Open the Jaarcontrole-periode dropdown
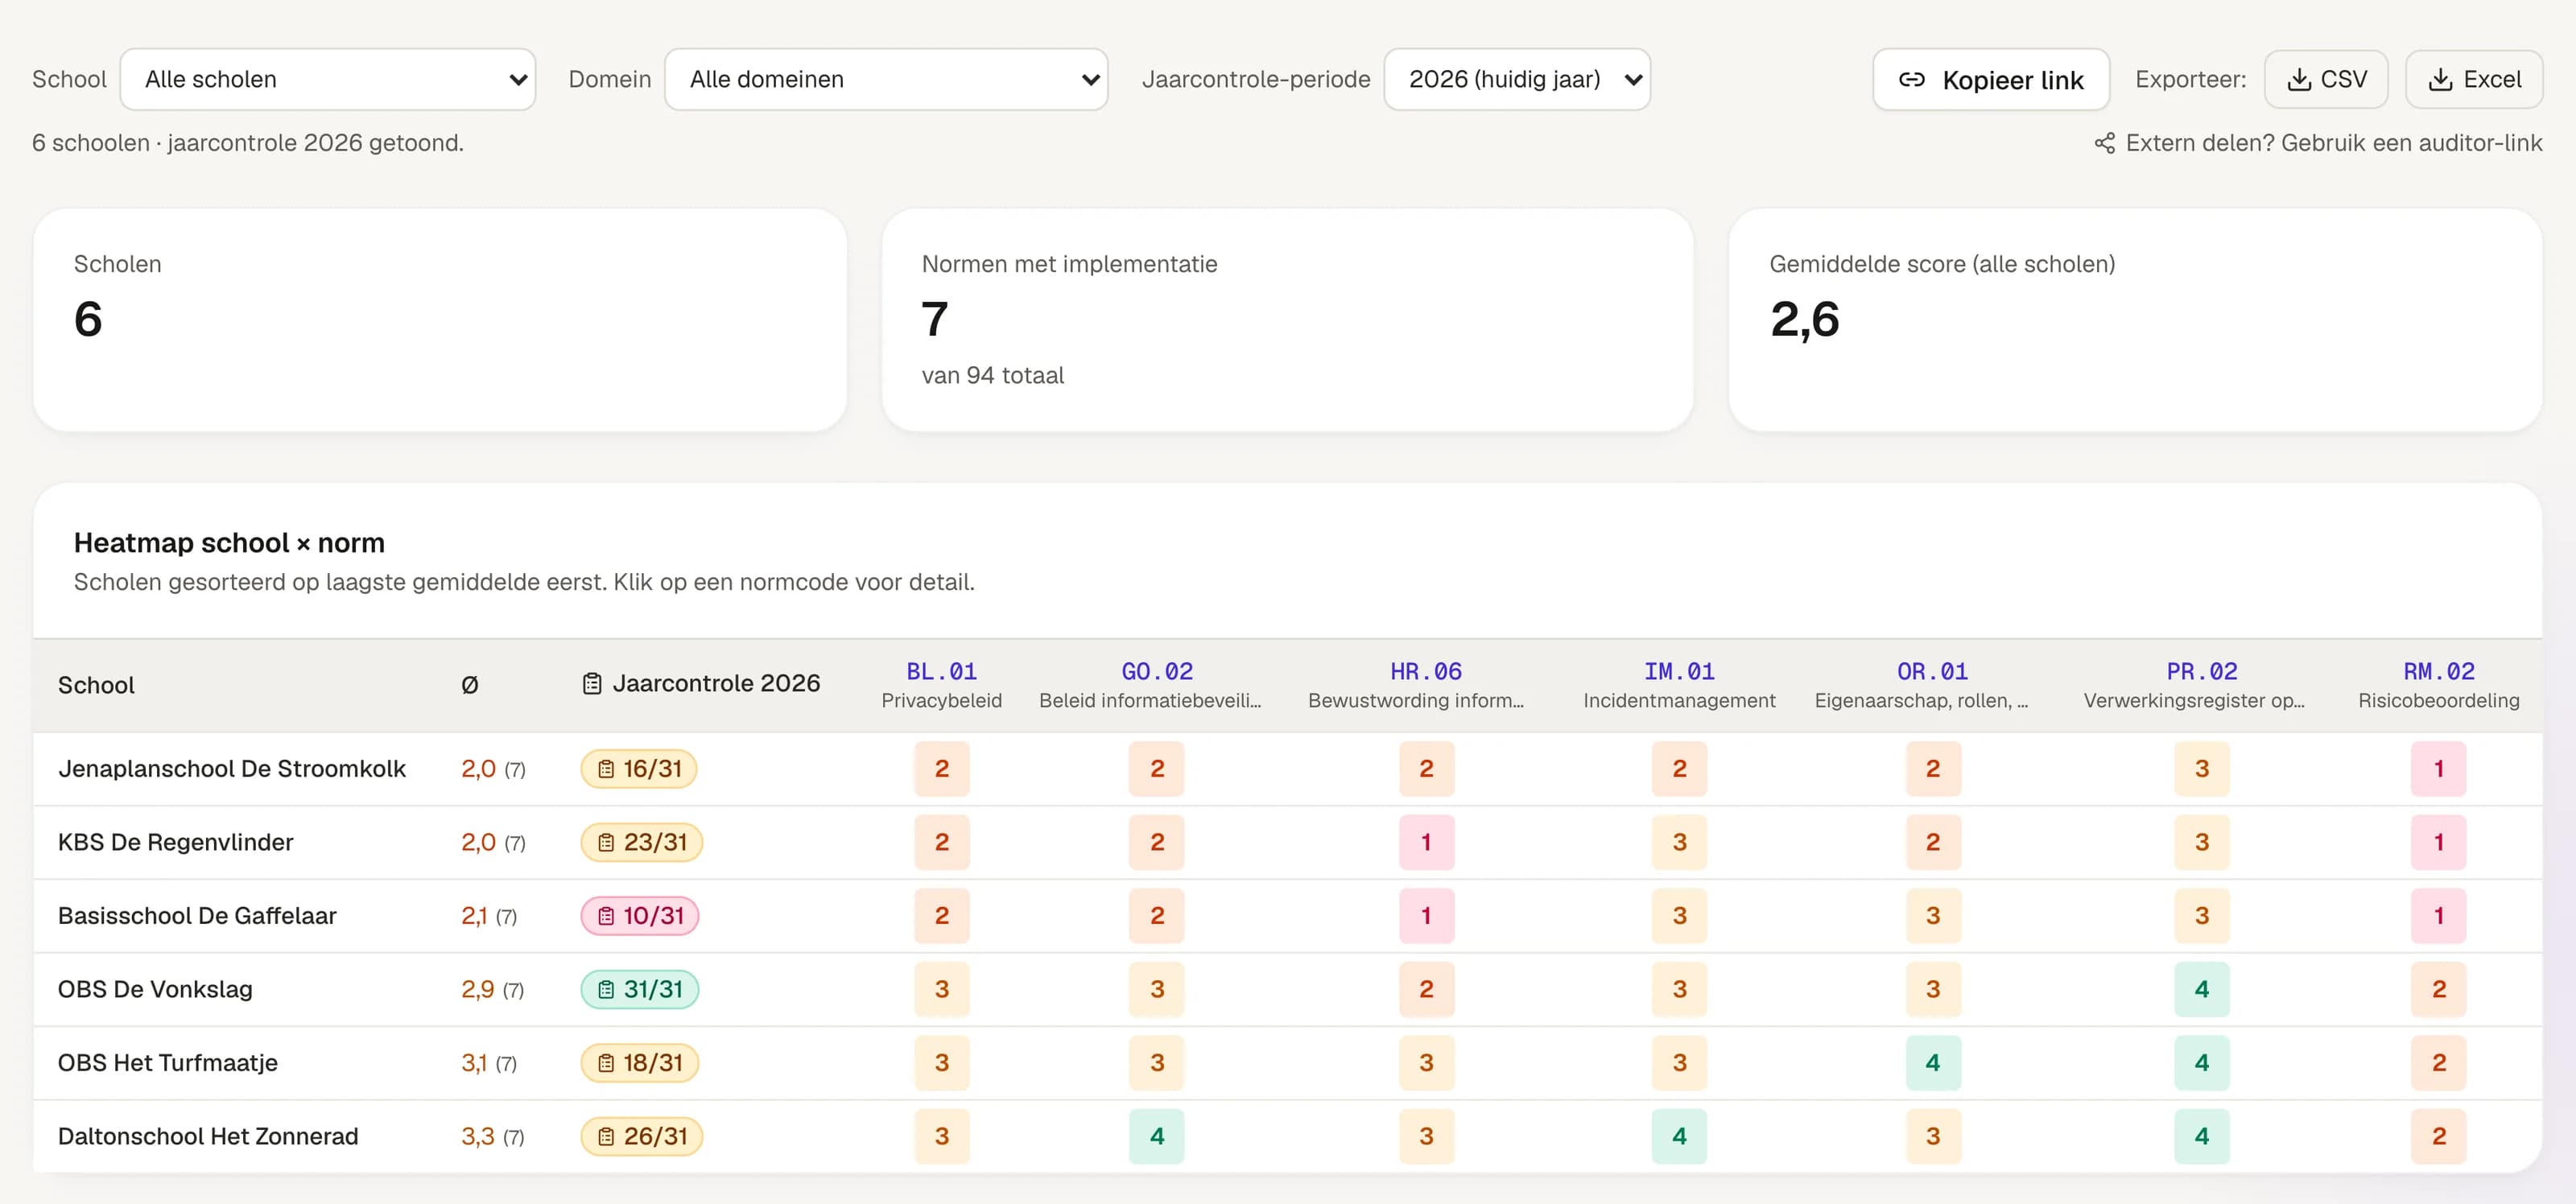Screen dimensions: 2576x1204 click(1517, 79)
